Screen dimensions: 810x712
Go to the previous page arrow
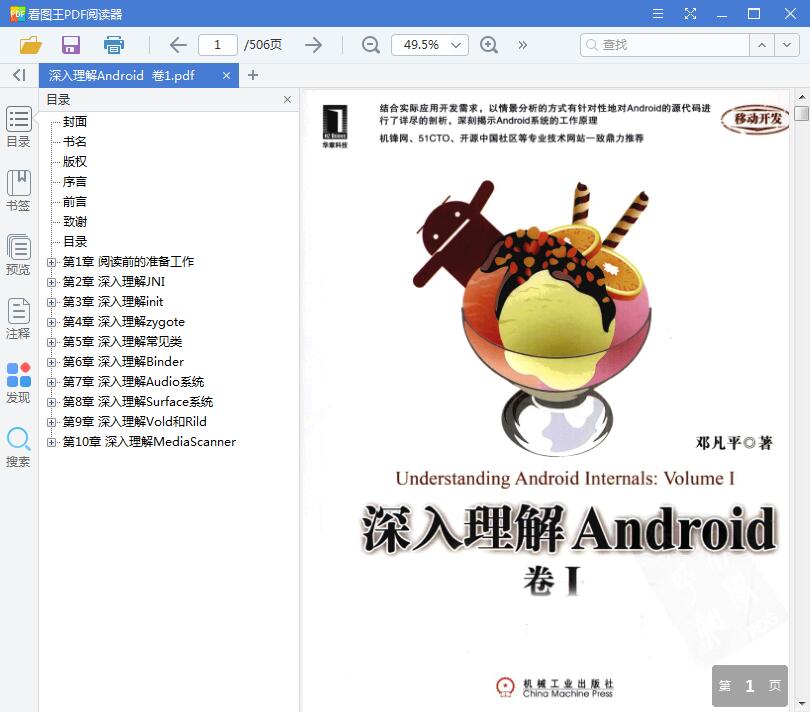(178, 45)
